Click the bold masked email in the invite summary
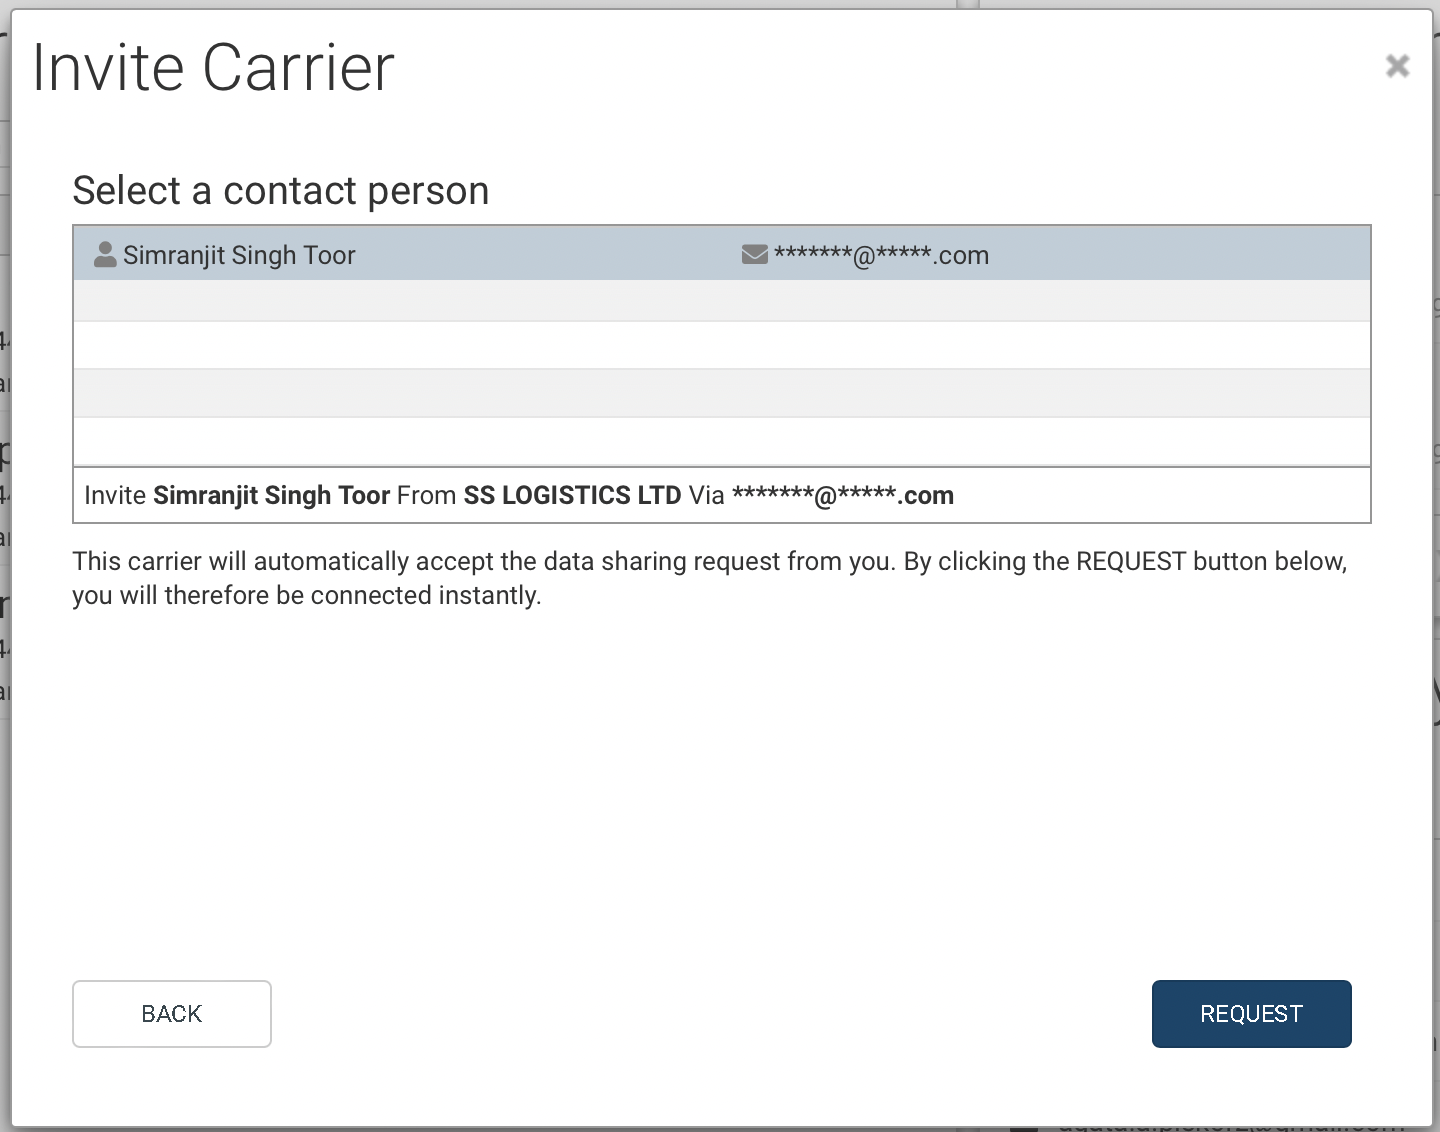 [x=843, y=495]
